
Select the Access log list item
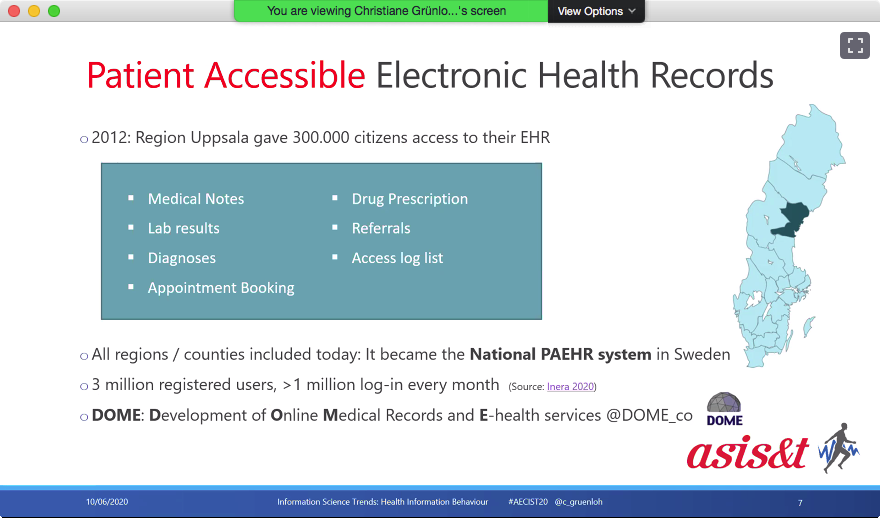pos(397,258)
